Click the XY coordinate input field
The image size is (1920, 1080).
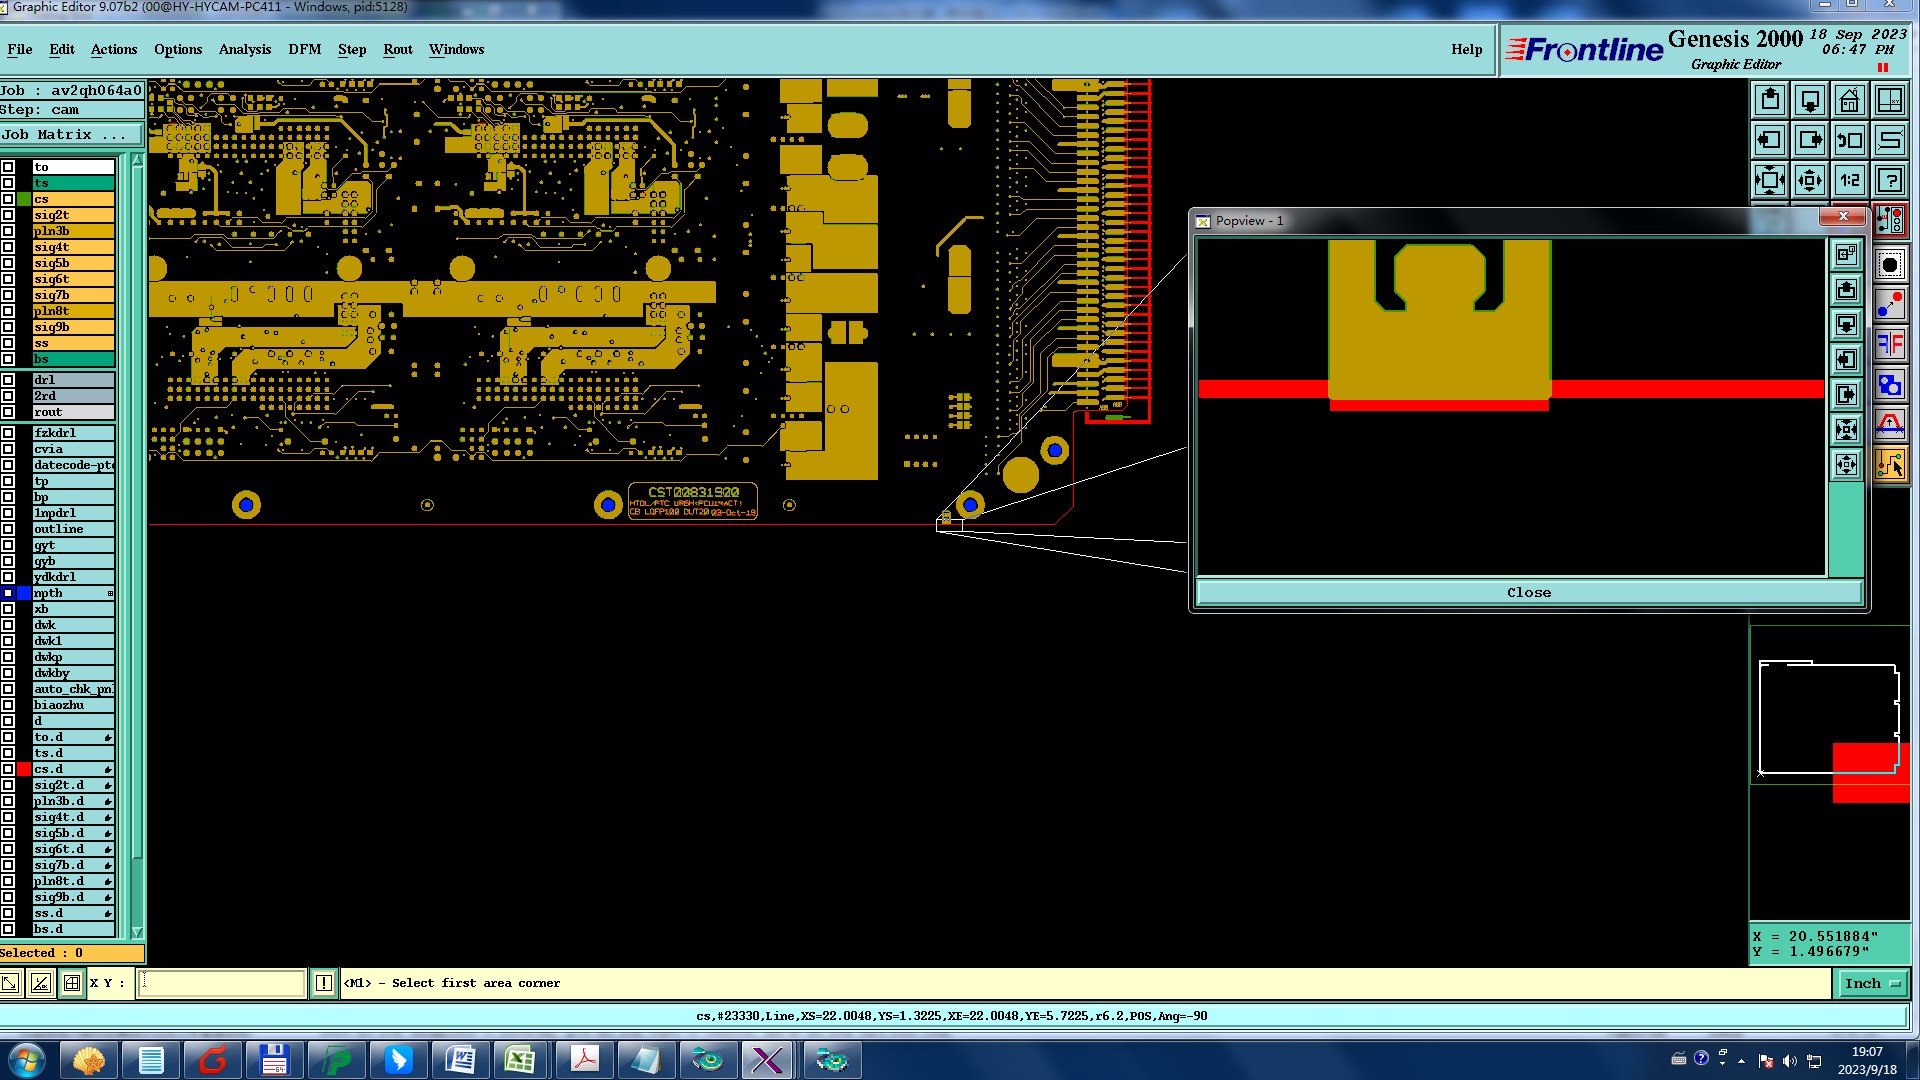(x=221, y=984)
